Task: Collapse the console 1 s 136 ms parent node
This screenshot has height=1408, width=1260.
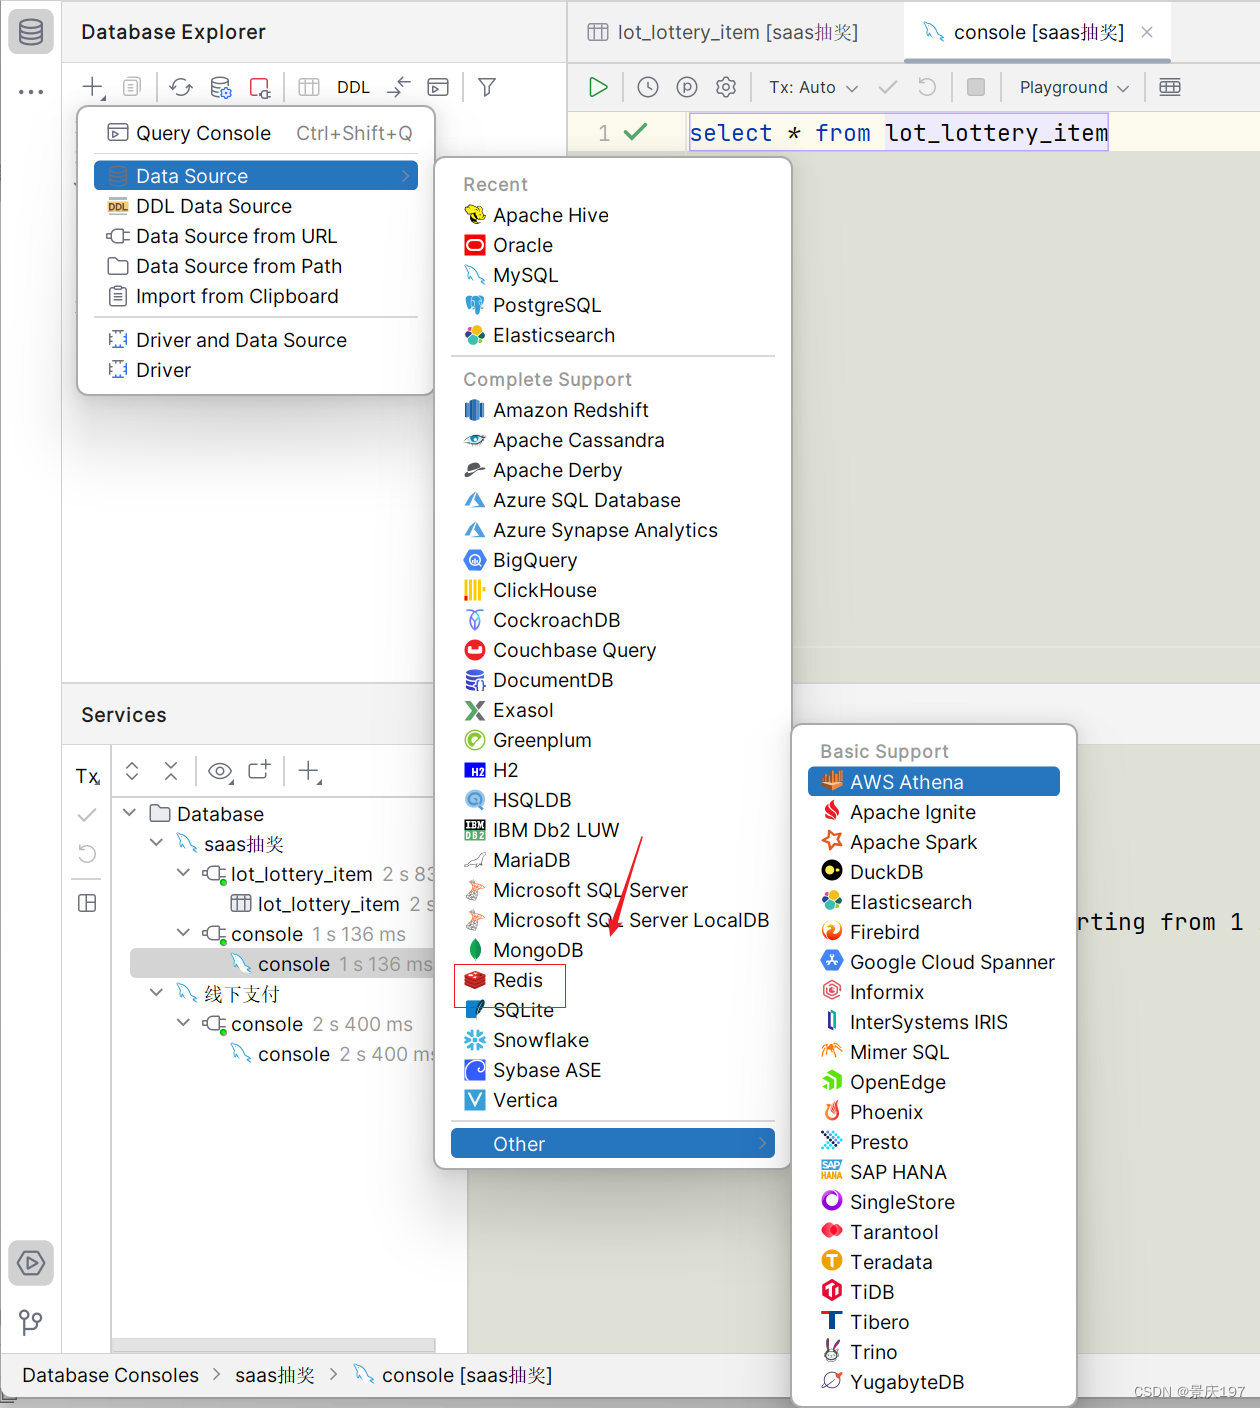Action: coord(184,933)
